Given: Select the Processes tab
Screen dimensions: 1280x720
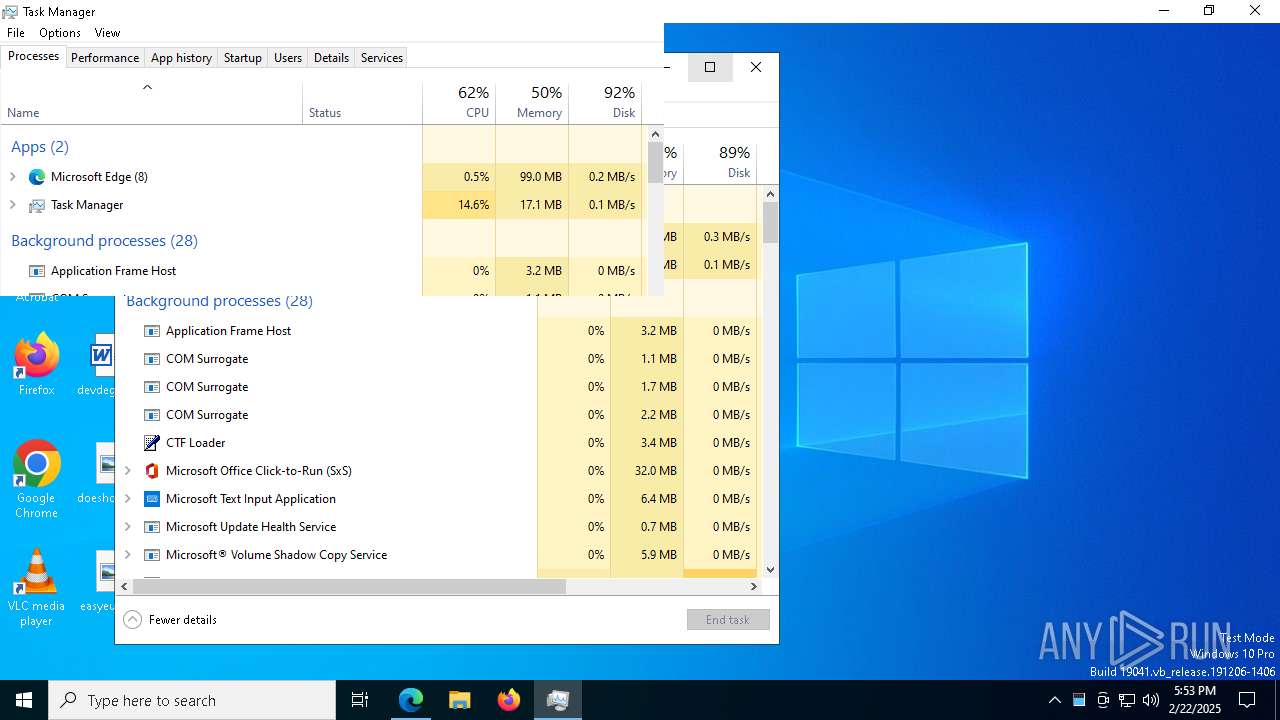Looking at the screenshot, I should (33, 56).
